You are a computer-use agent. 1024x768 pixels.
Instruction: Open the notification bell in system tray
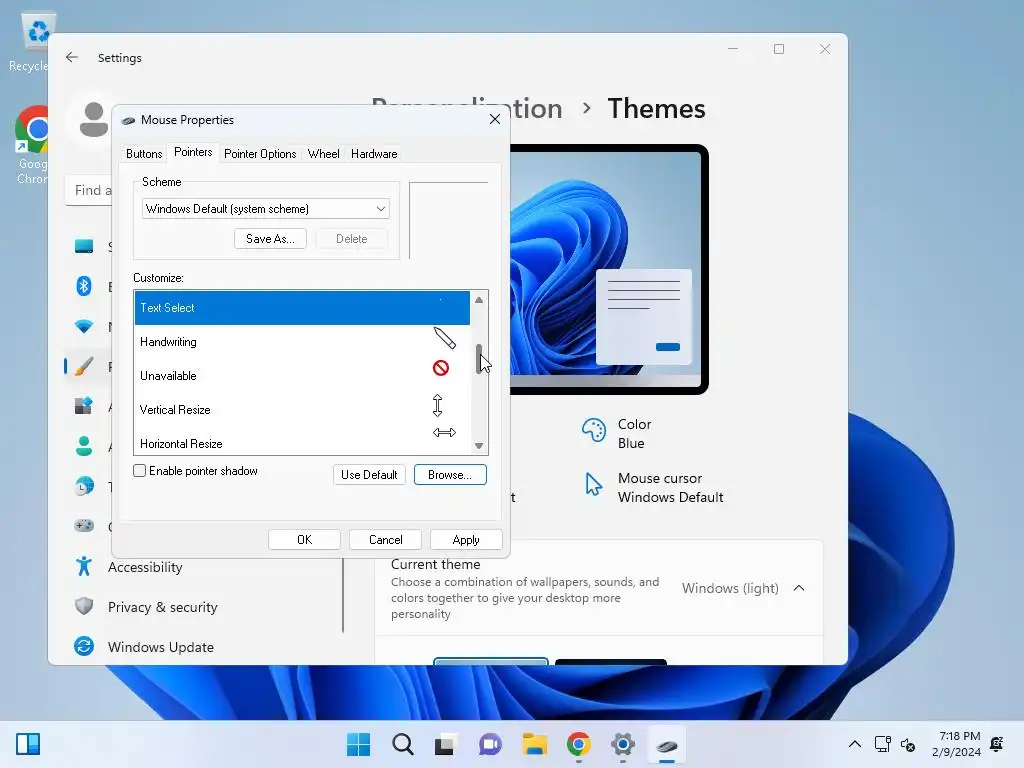click(x=997, y=744)
